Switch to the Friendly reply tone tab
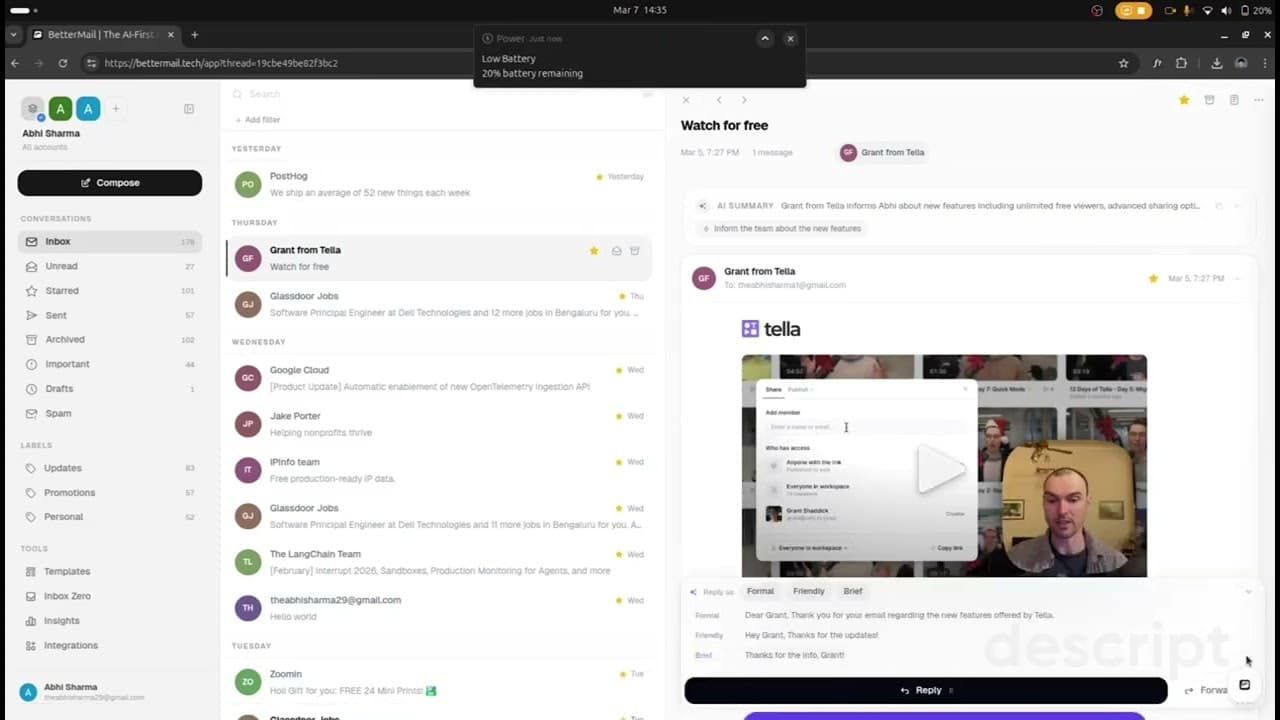This screenshot has height=720, width=1280. point(808,591)
